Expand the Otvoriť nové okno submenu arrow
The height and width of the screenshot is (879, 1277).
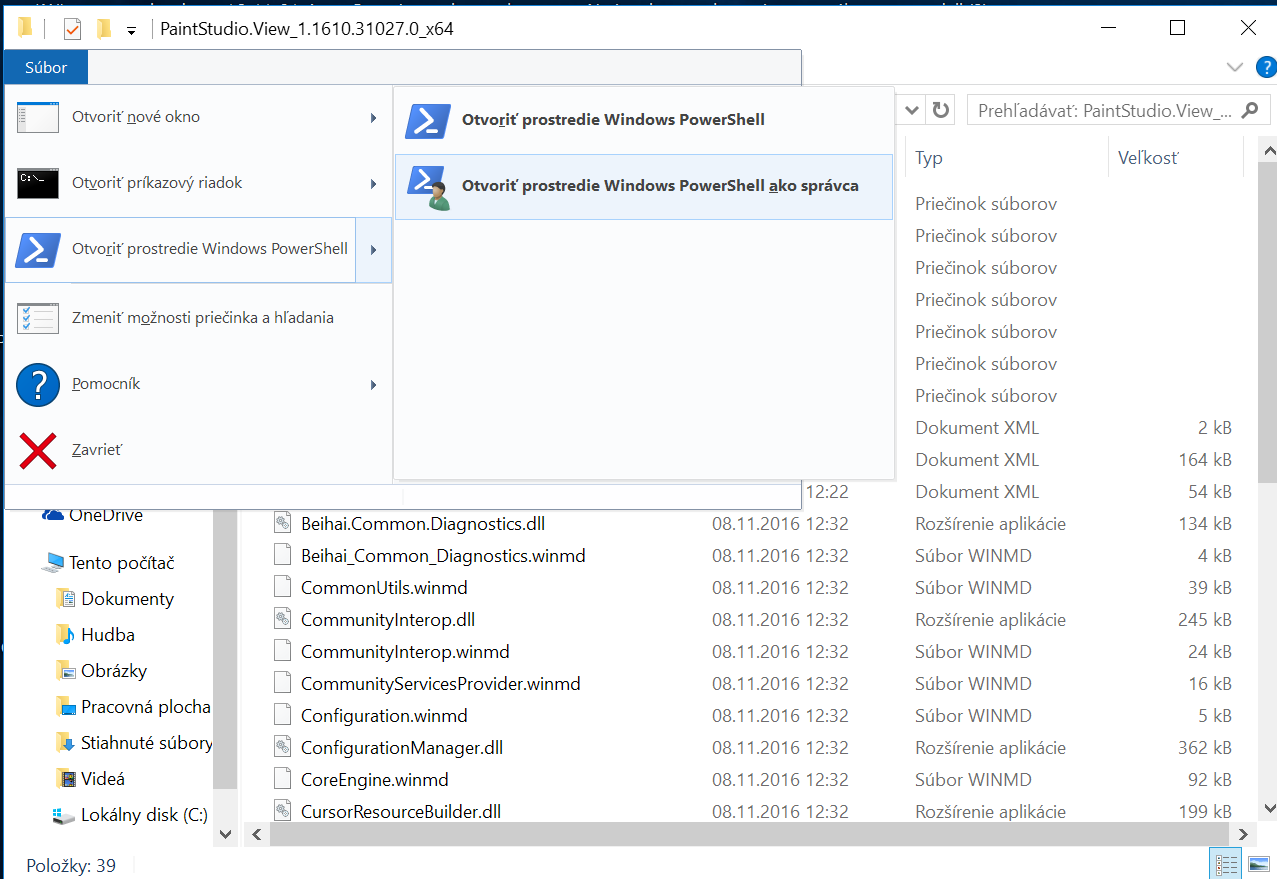(x=373, y=118)
